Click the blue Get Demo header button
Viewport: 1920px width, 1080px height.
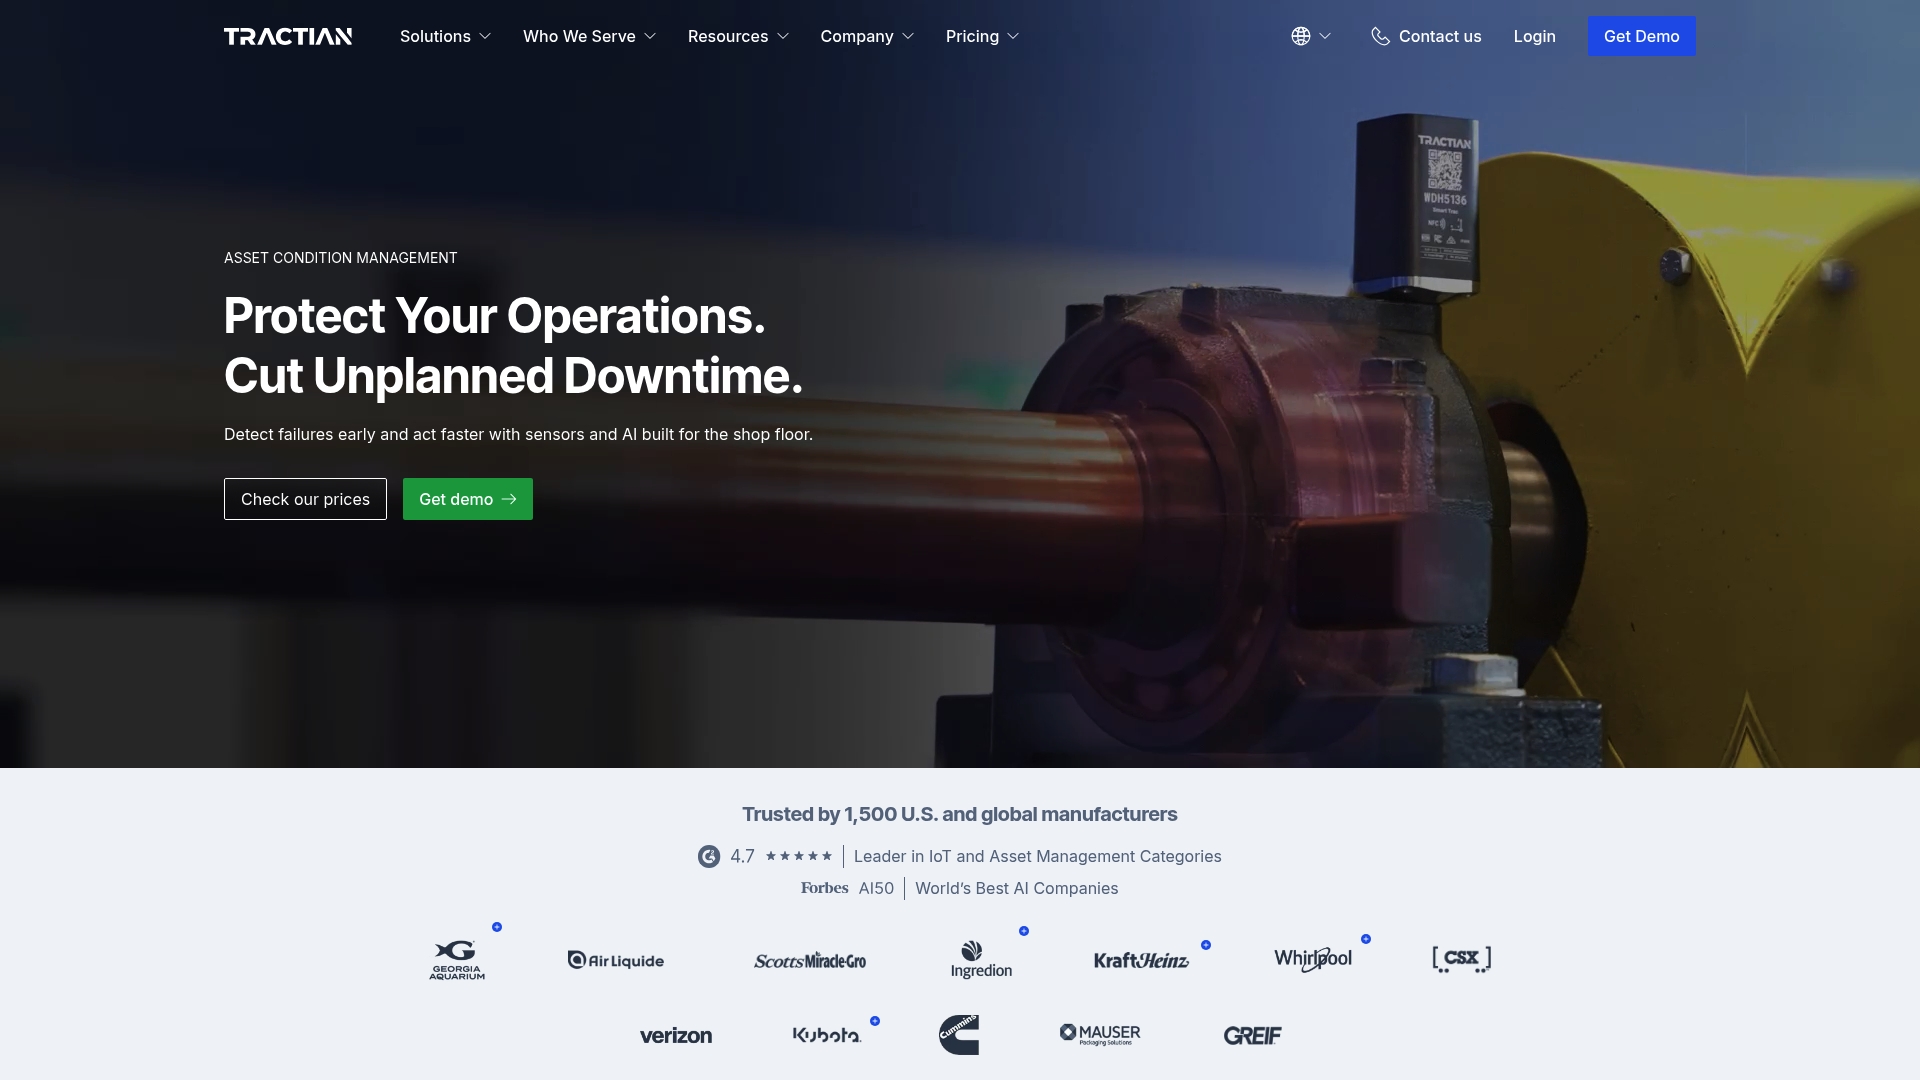(x=1641, y=36)
